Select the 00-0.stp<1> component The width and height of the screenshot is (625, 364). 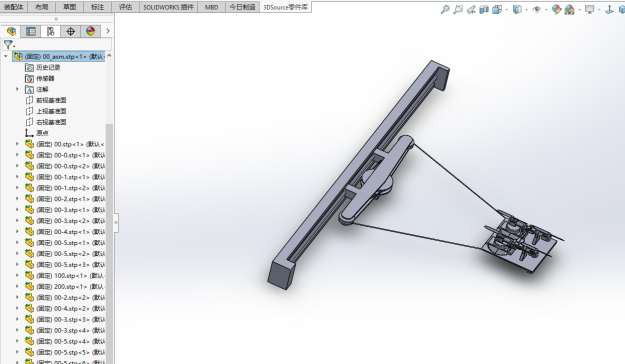pos(65,155)
